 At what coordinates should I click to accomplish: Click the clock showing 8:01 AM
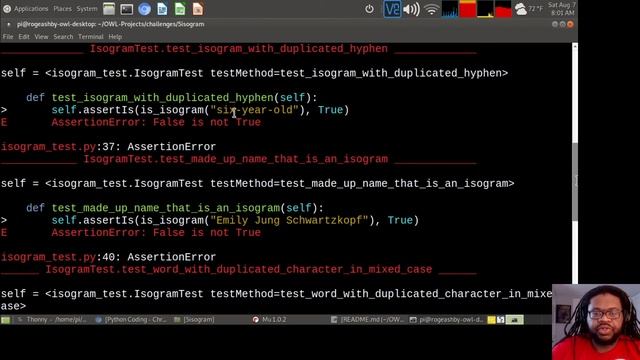pyautogui.click(x=562, y=9)
